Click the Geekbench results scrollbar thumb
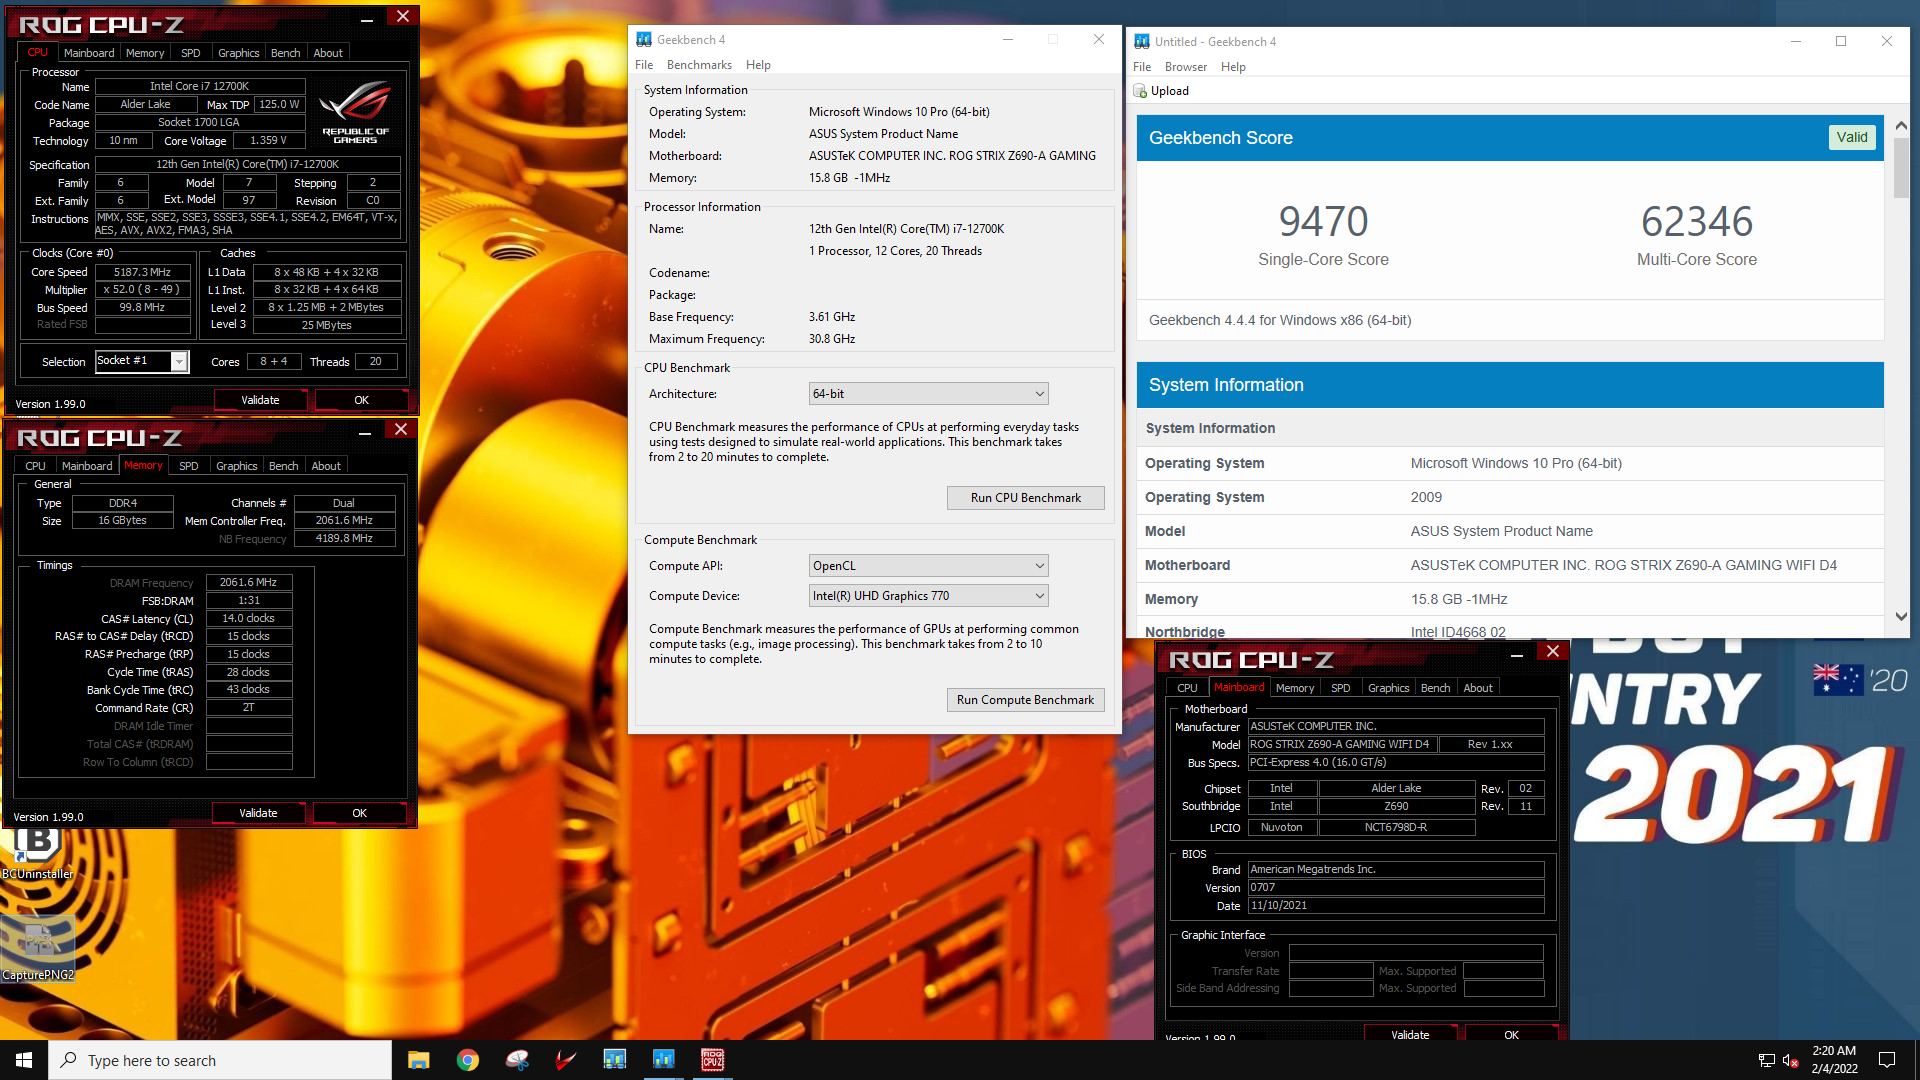1920x1080 pixels. coord(1901,168)
